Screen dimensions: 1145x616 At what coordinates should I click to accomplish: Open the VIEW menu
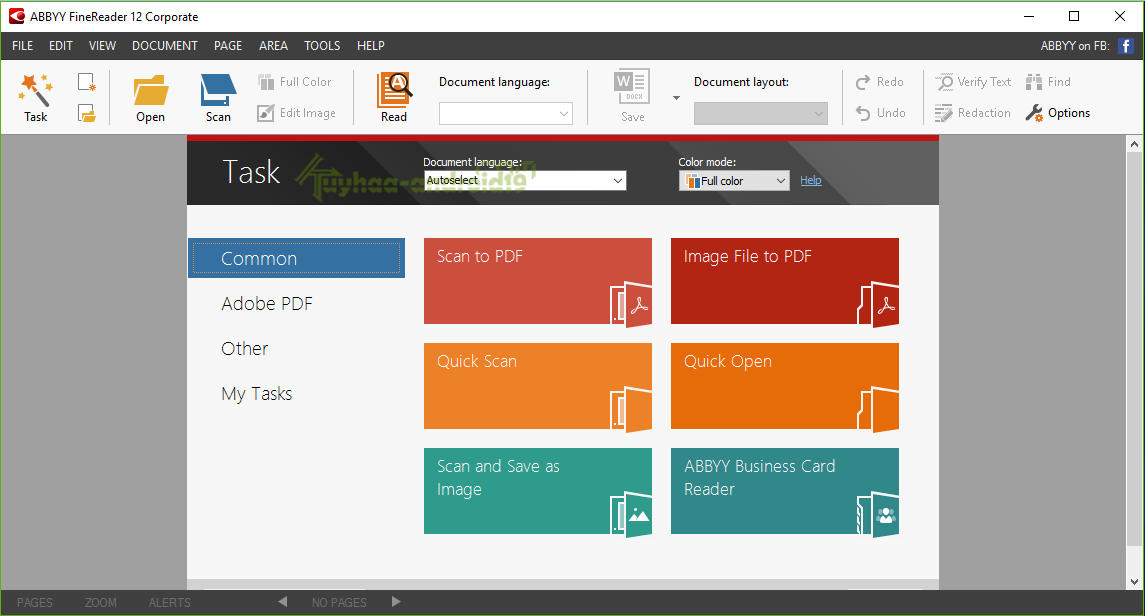tap(102, 45)
